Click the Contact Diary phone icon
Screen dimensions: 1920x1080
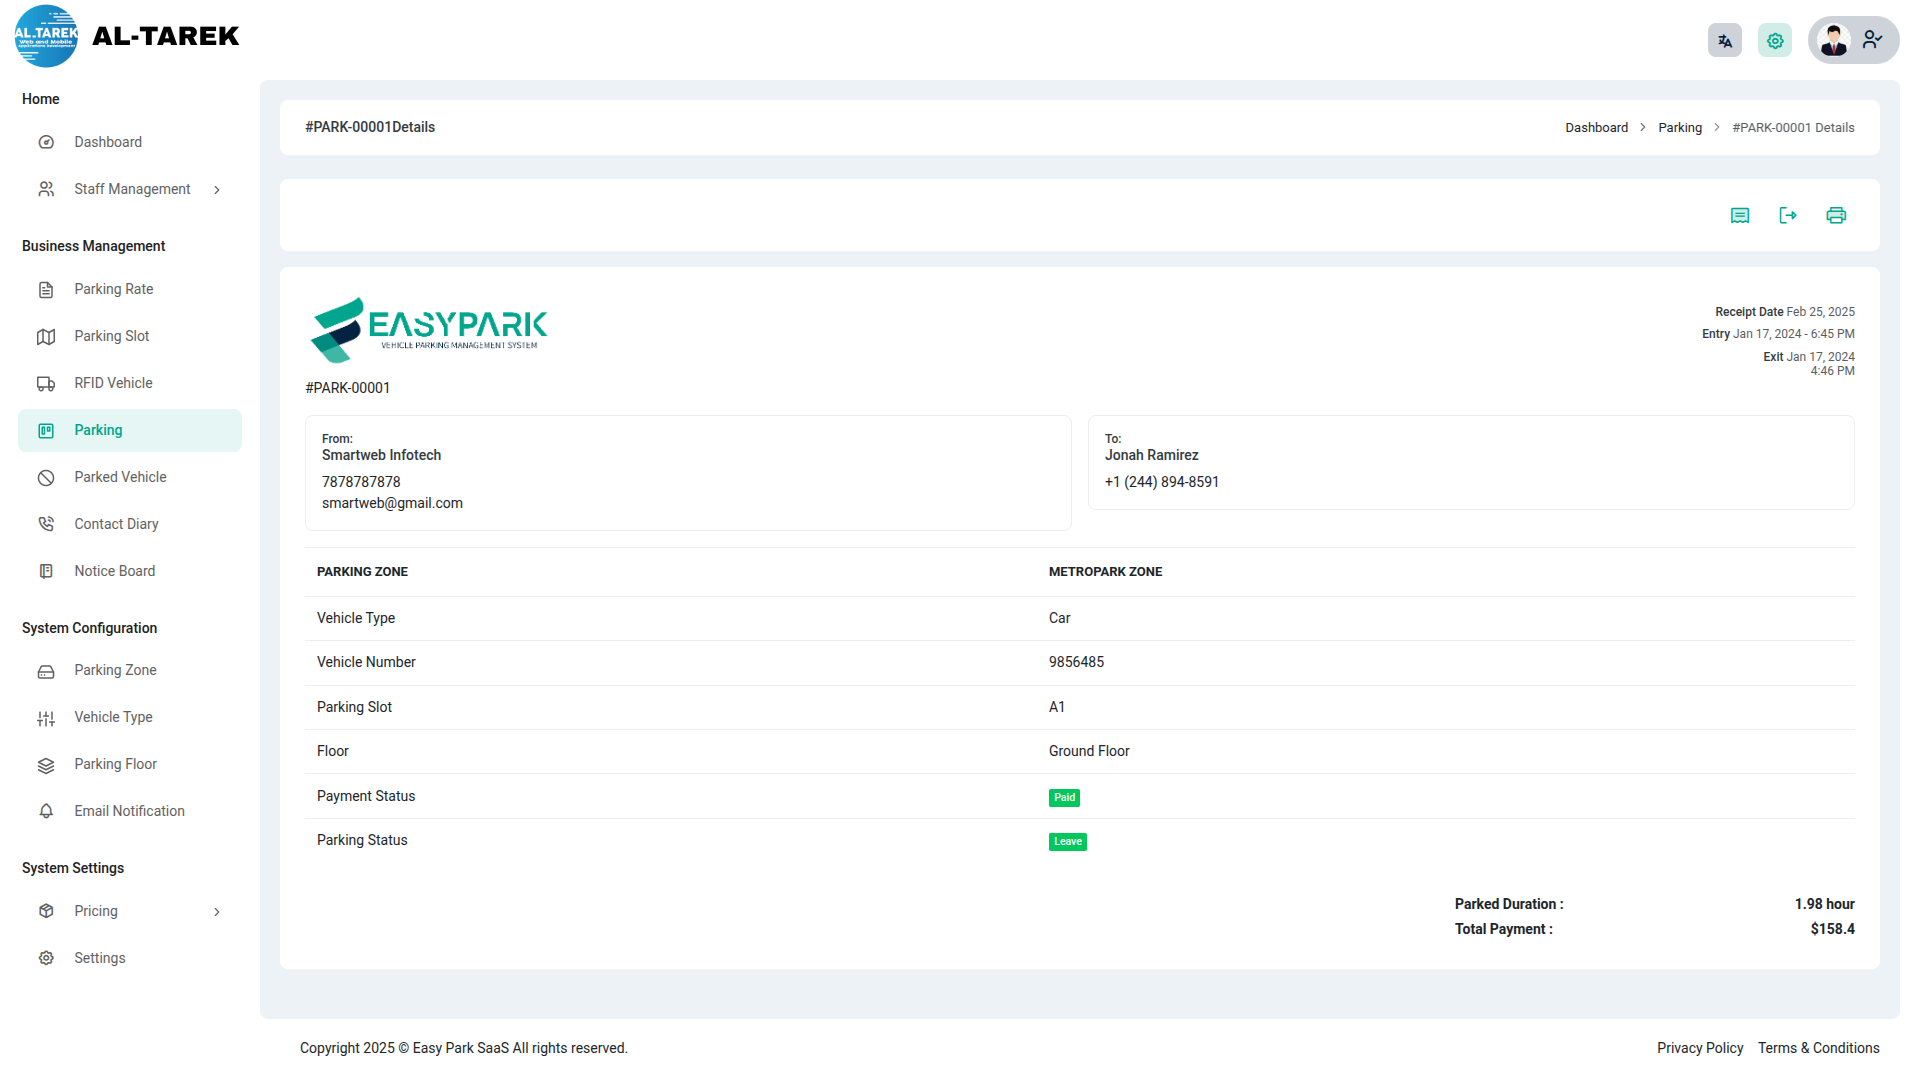(46, 524)
